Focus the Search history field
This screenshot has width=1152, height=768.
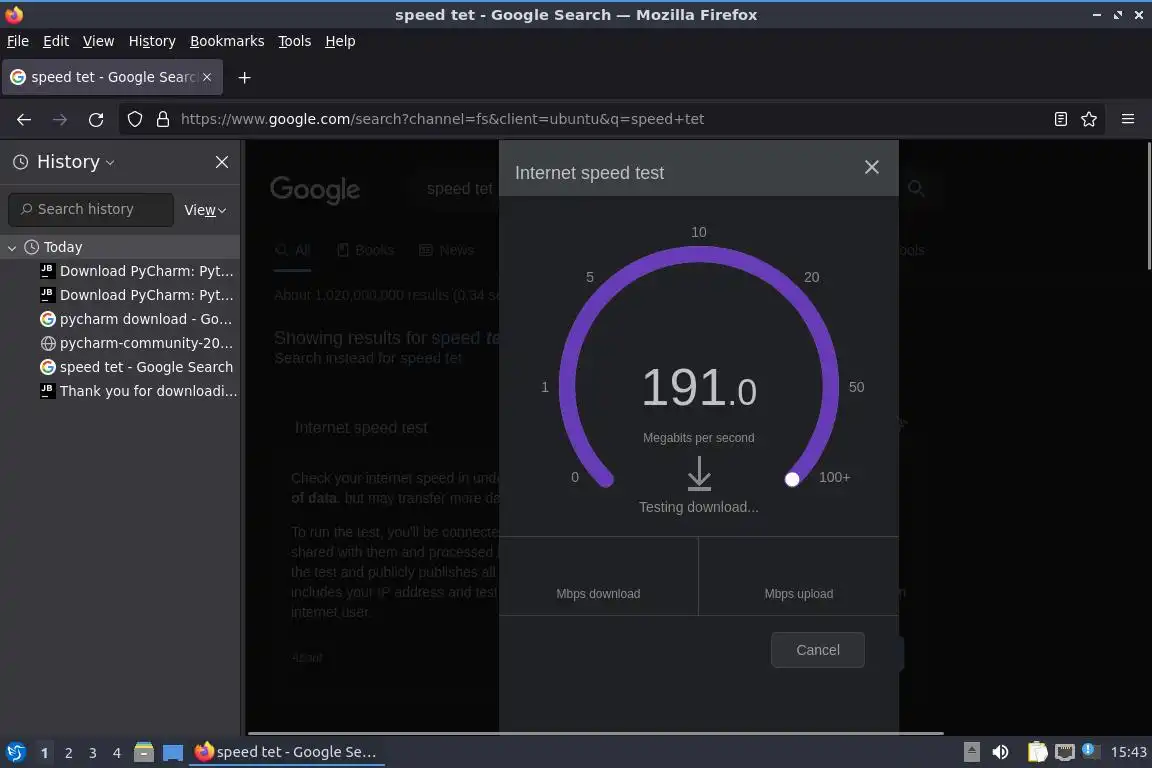pyautogui.click(x=91, y=209)
